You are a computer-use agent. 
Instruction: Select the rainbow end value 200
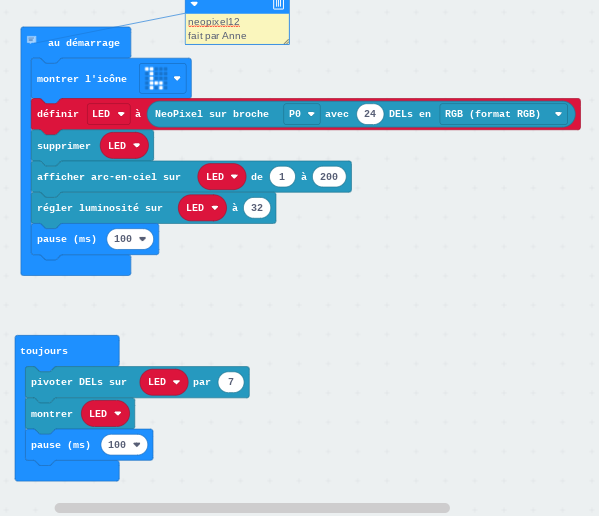[x=329, y=177]
